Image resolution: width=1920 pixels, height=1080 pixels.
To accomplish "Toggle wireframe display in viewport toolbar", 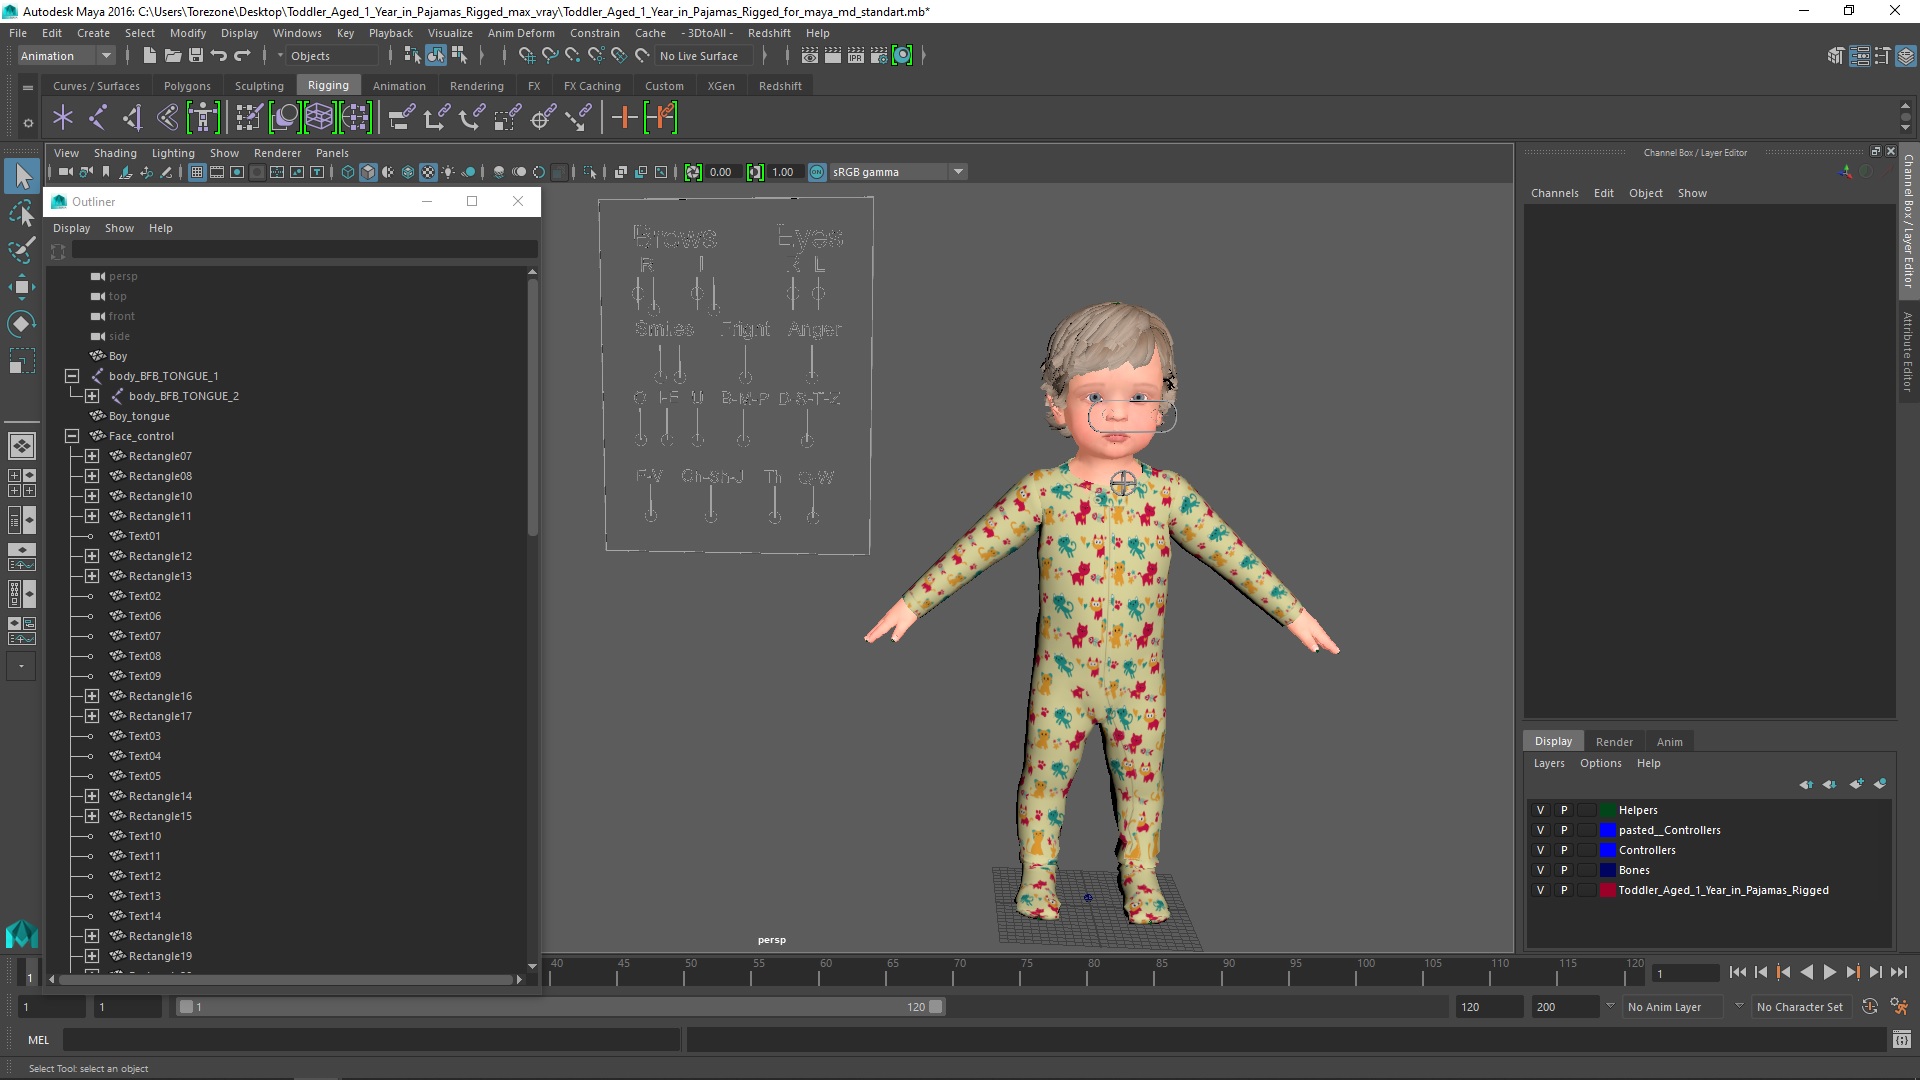I will pyautogui.click(x=347, y=172).
